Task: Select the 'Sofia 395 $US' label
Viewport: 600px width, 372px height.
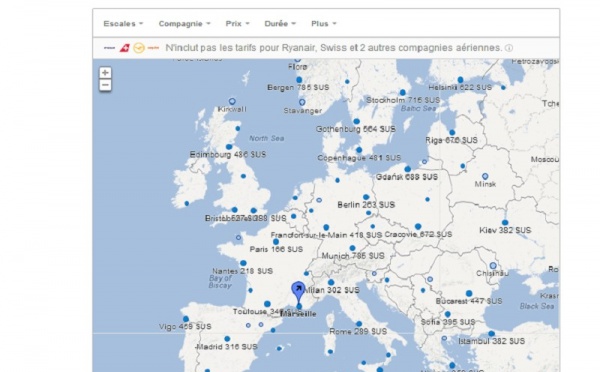Action: (x=448, y=322)
